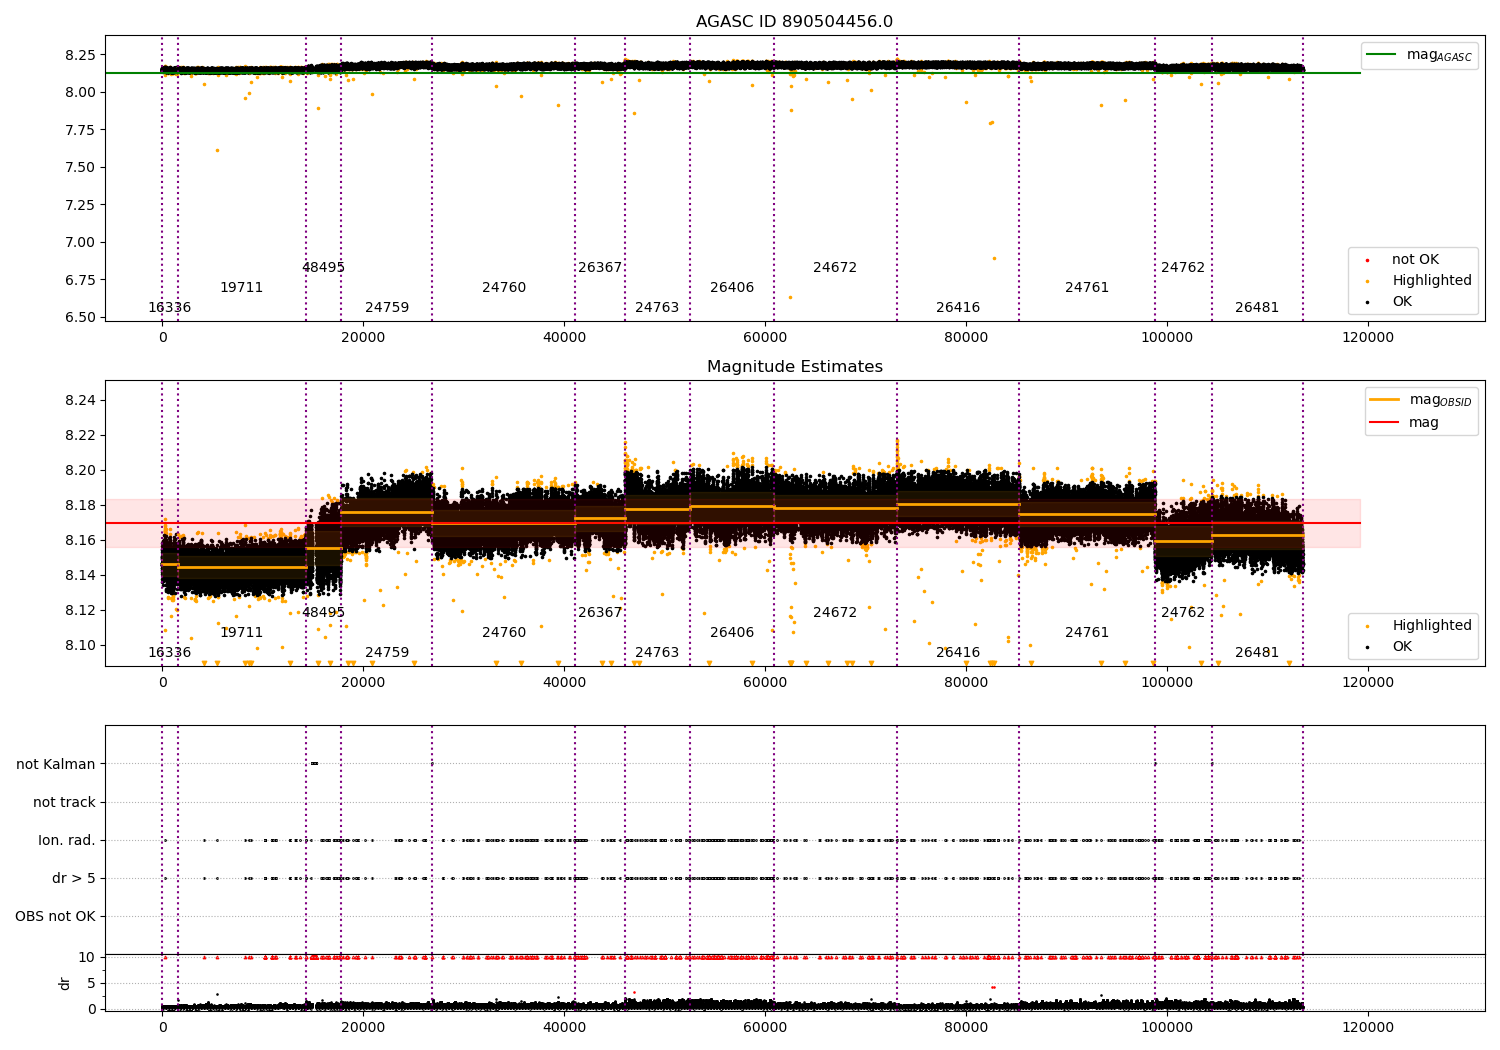Click obsid label 48495 in top panel
This screenshot has width=1500, height=1050.
pos(323,268)
